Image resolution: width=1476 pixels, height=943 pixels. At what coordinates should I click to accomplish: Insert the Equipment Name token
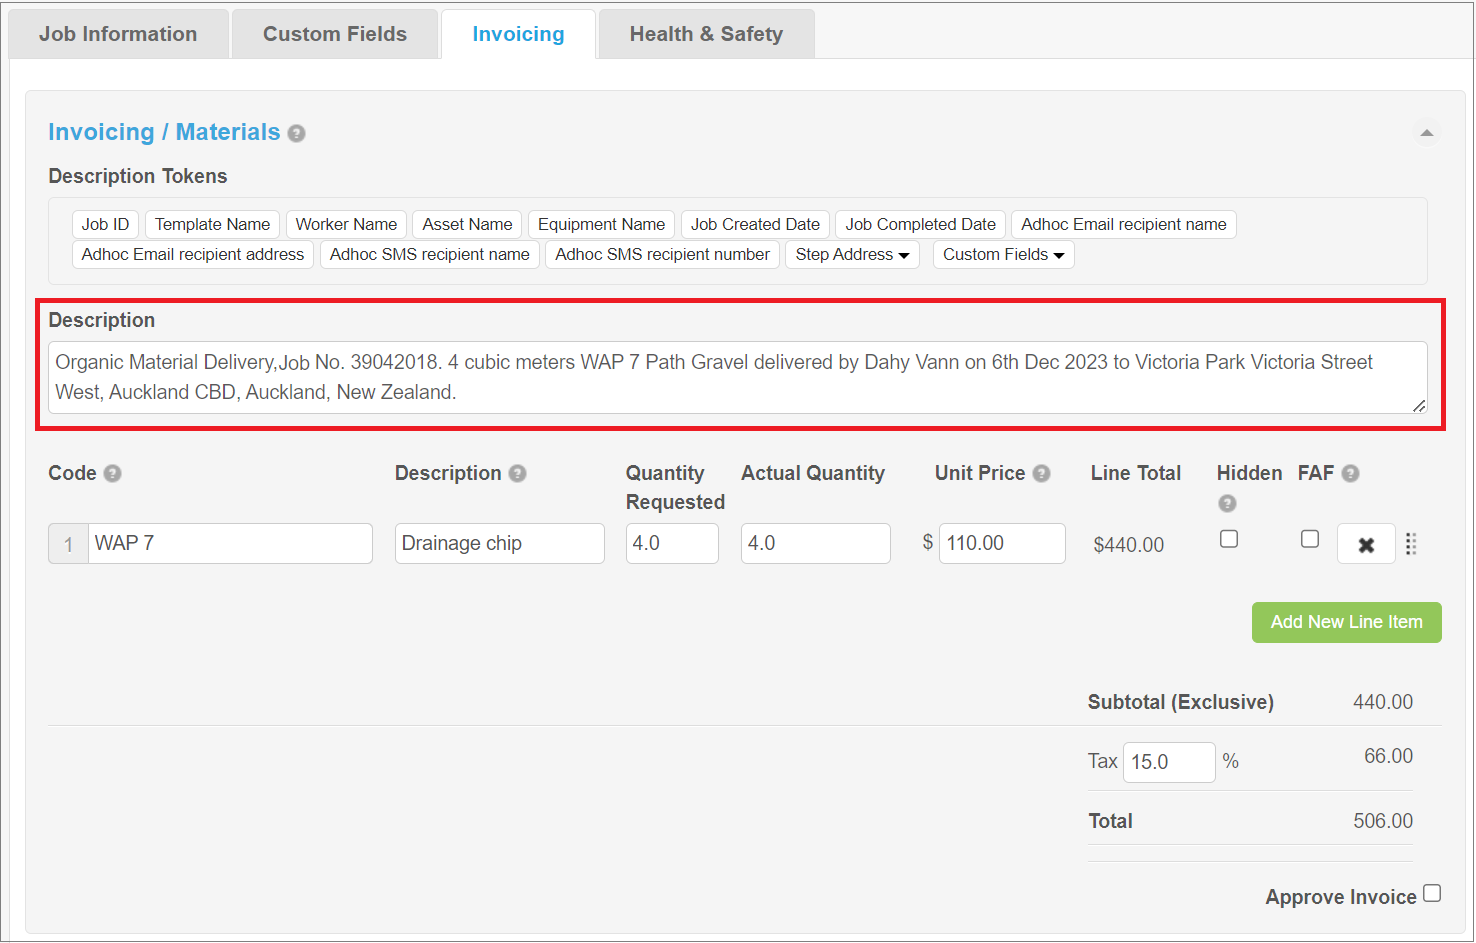pos(601,224)
